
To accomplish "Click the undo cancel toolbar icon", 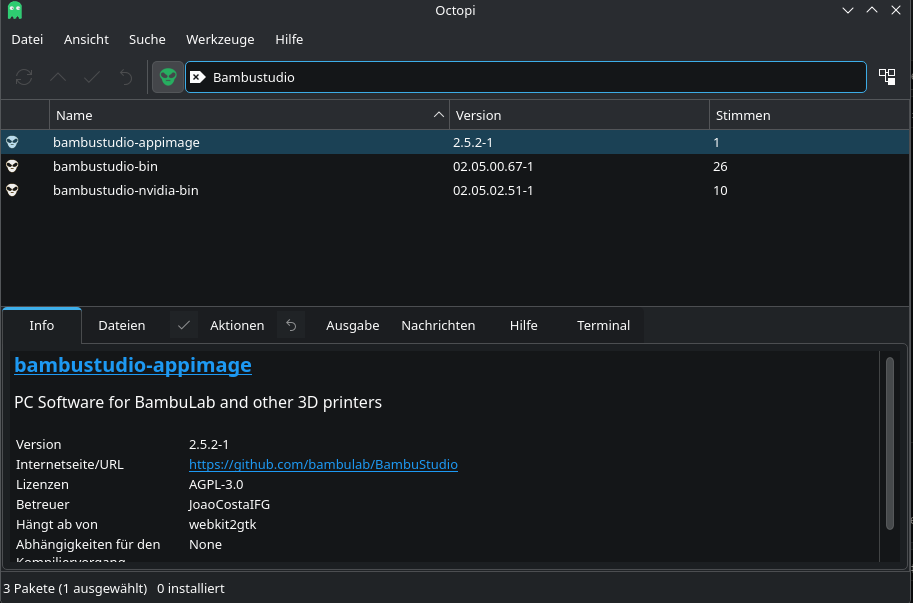I will pyautogui.click(x=126, y=77).
